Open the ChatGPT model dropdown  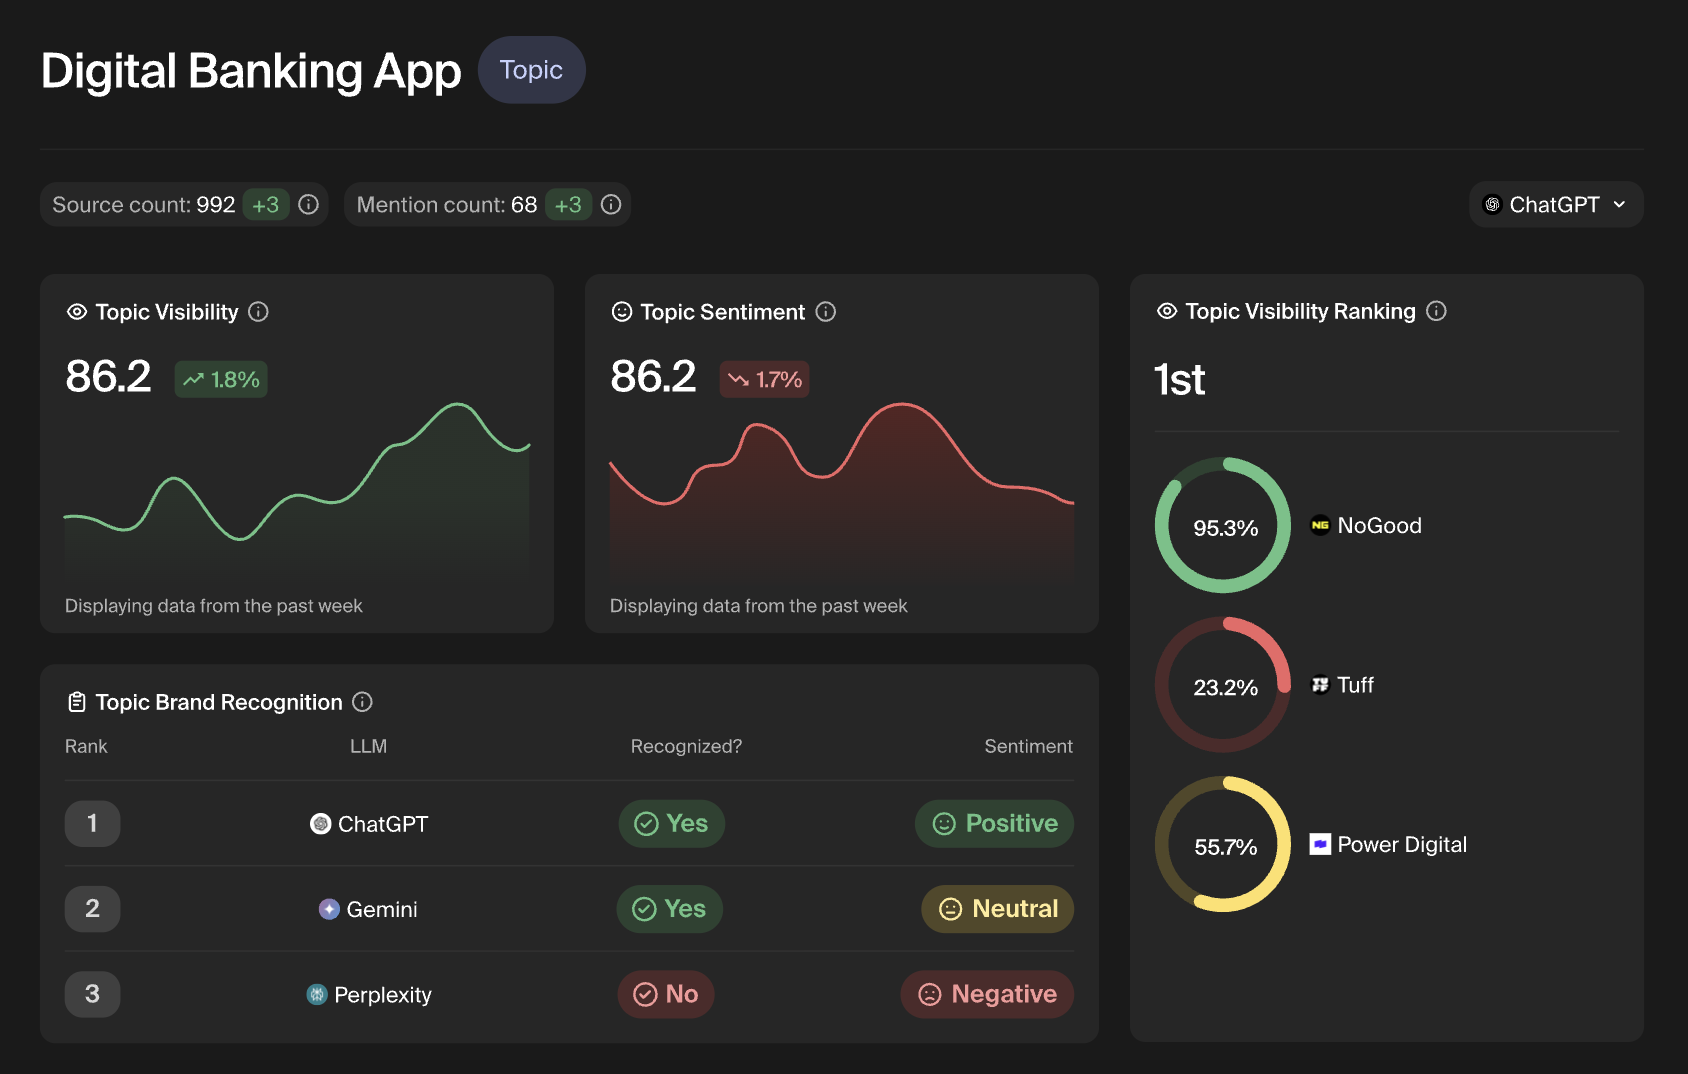point(1555,204)
